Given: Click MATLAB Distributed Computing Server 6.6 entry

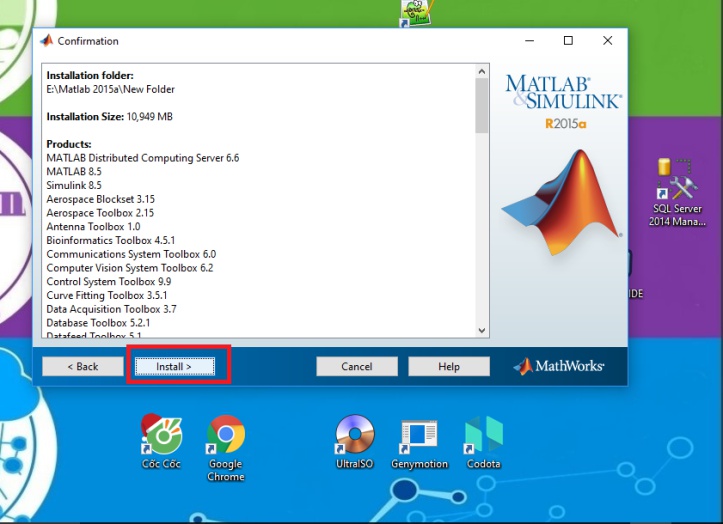Looking at the screenshot, I should tap(142, 158).
